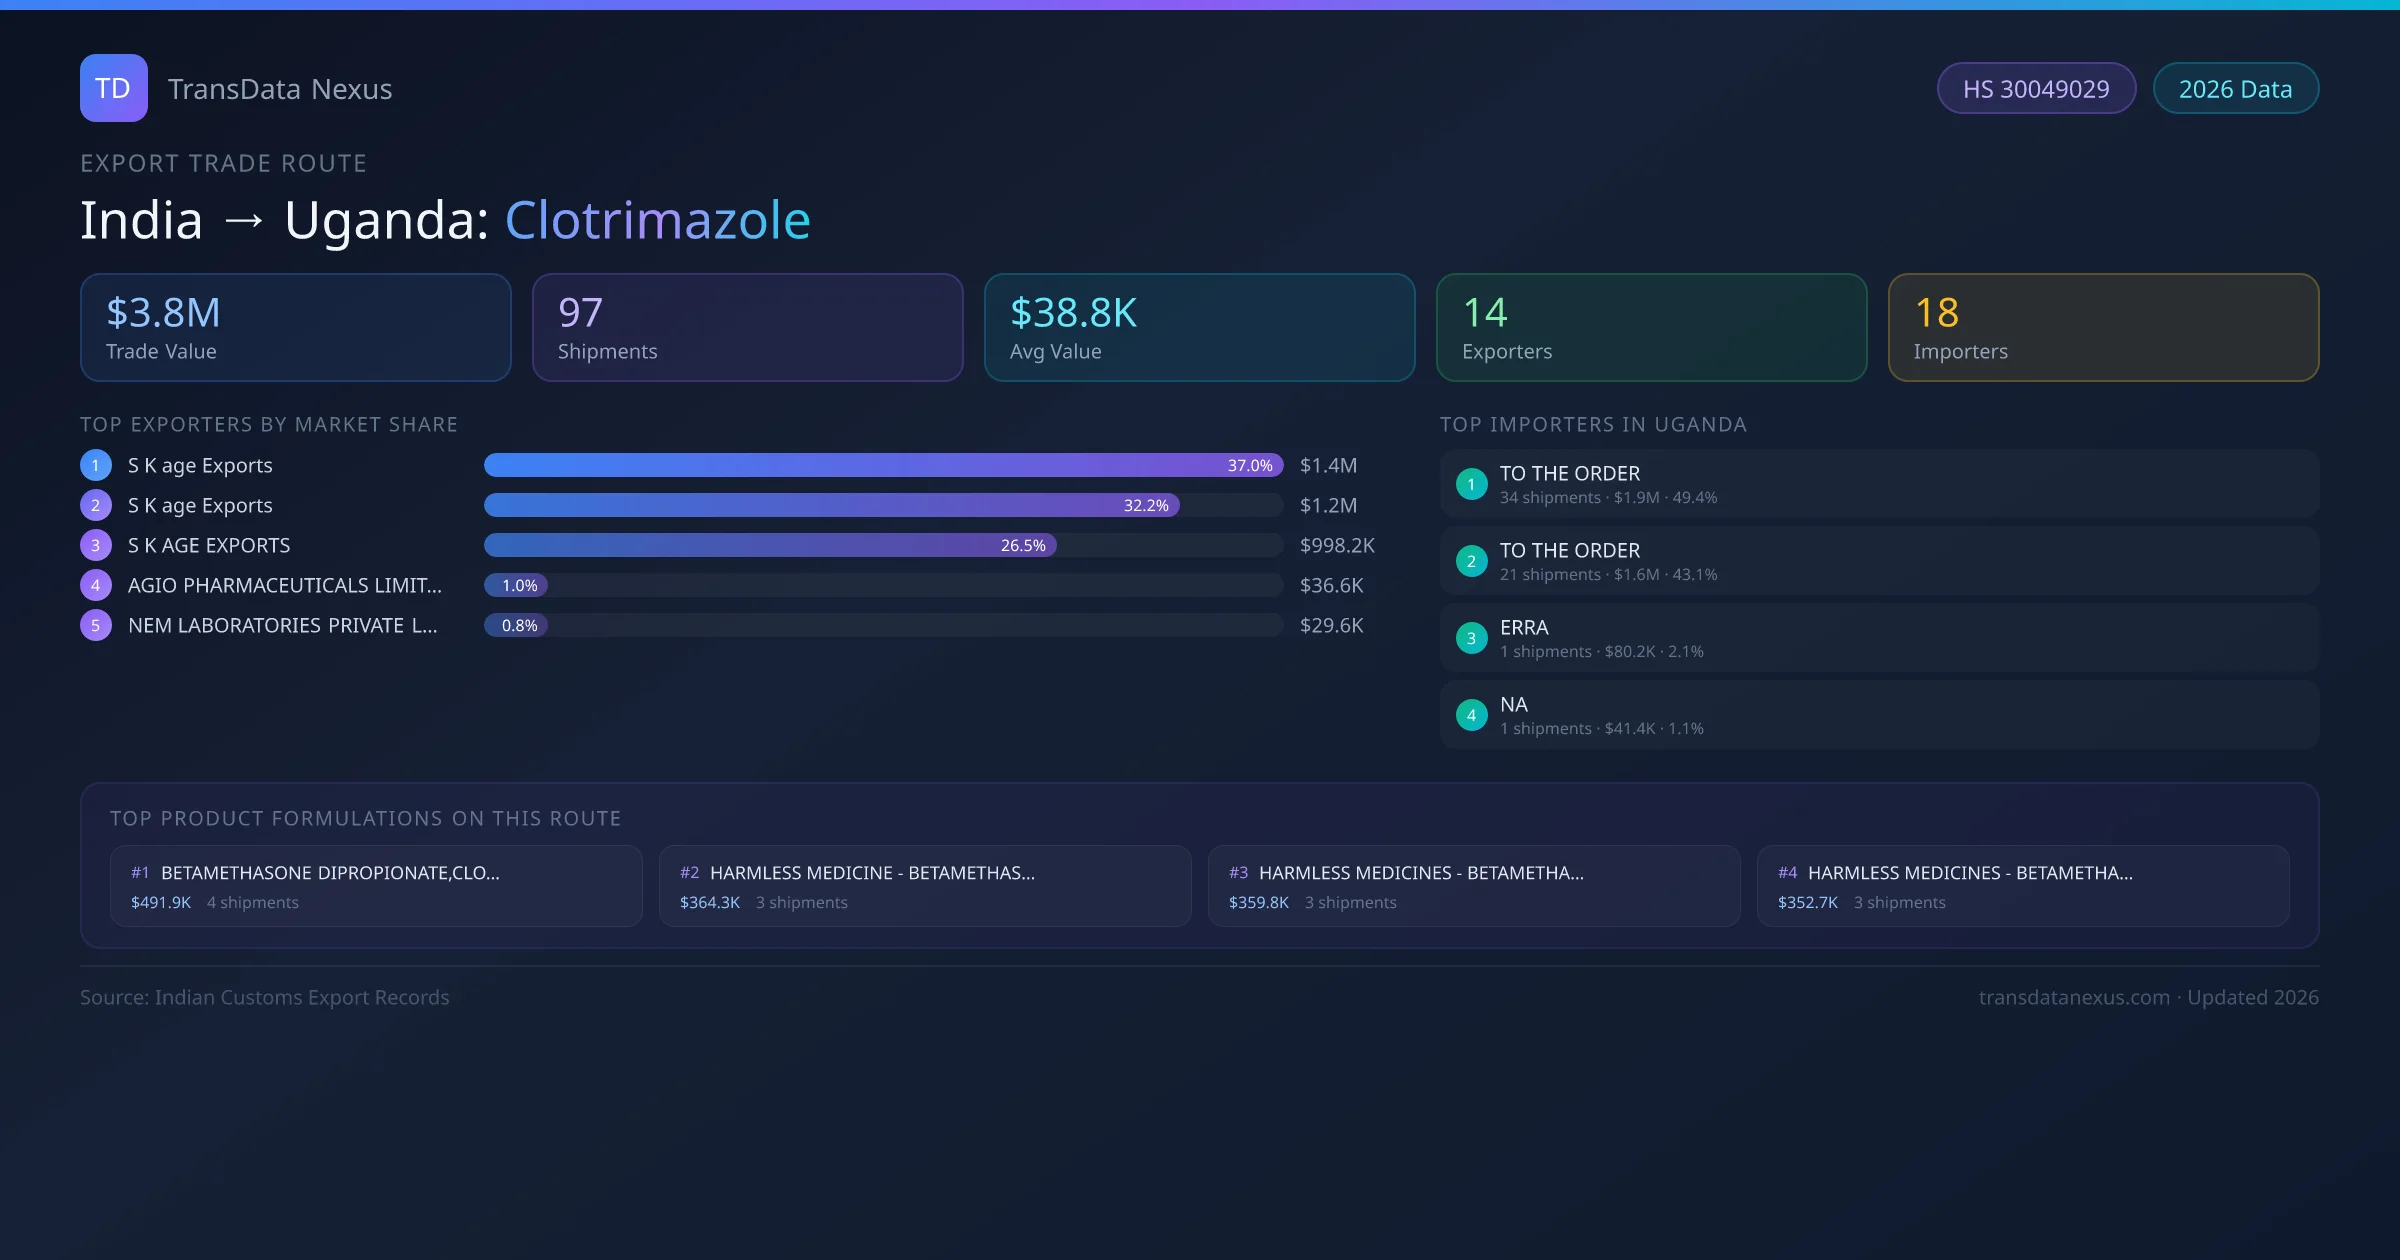
Task: Click the green rank 1 importer badge
Action: [1471, 484]
